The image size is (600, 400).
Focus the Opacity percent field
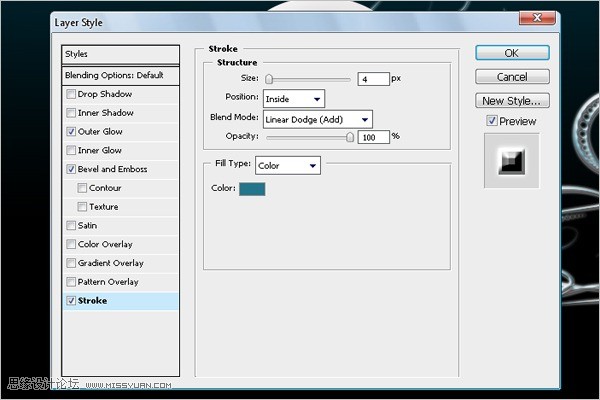tap(373, 137)
